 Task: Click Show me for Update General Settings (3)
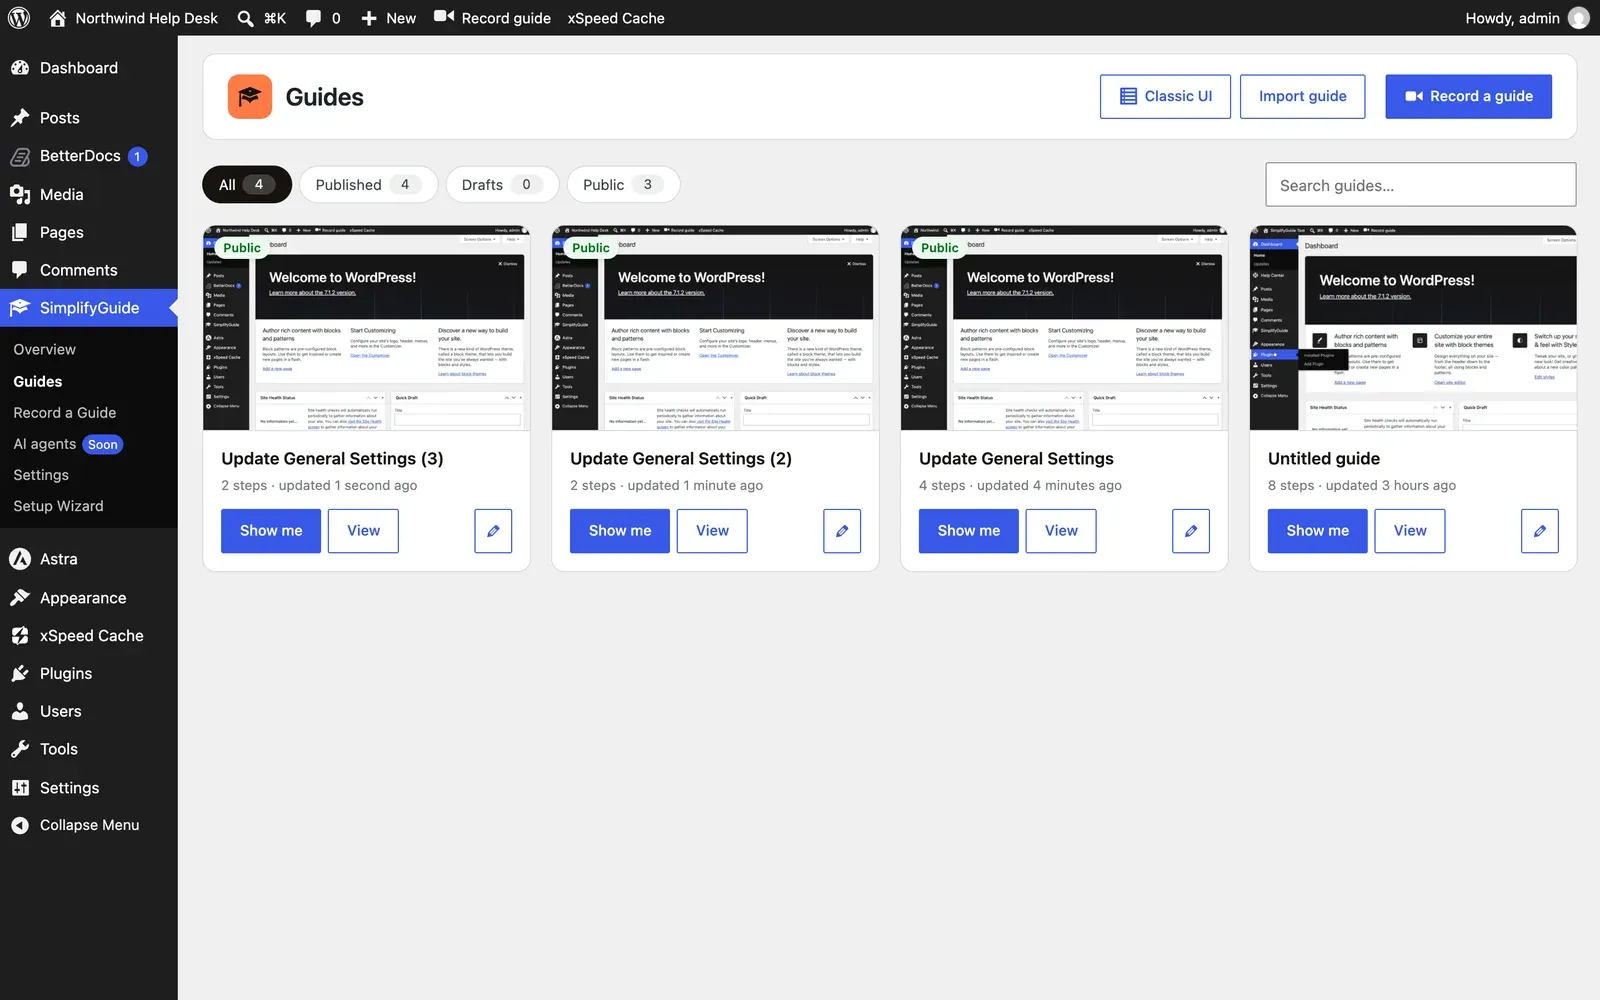tap(271, 531)
